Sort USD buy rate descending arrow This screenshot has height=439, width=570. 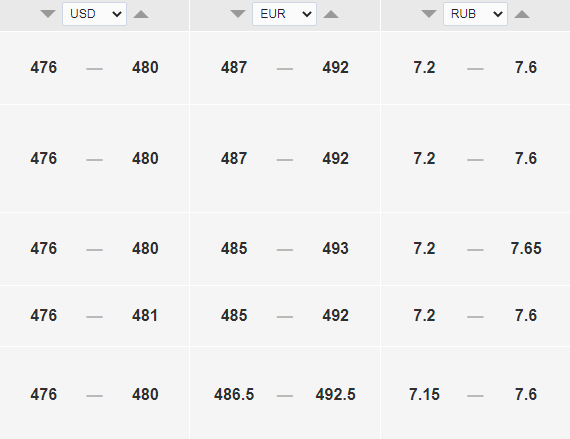point(48,14)
